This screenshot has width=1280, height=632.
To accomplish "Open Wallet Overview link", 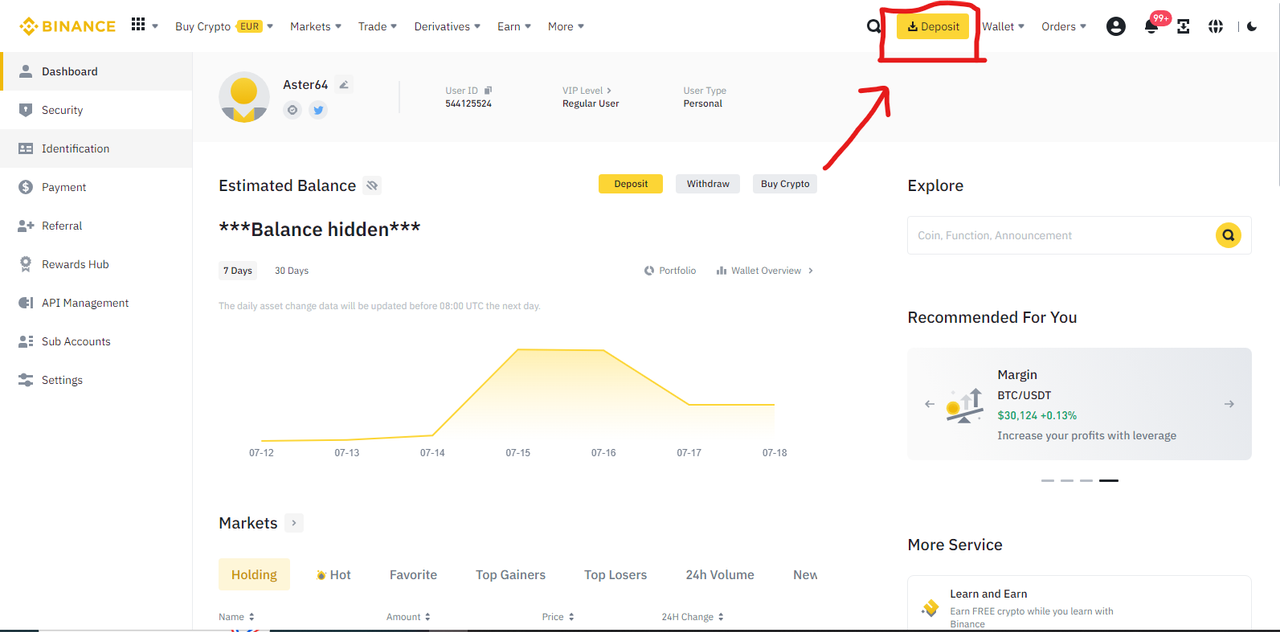I will 765,271.
